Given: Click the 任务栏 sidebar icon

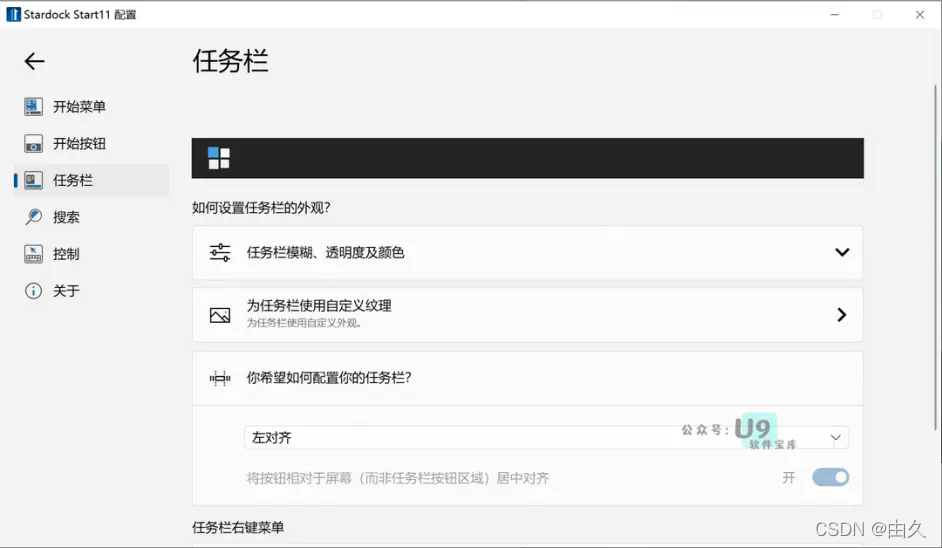Looking at the screenshot, I should tap(33, 180).
